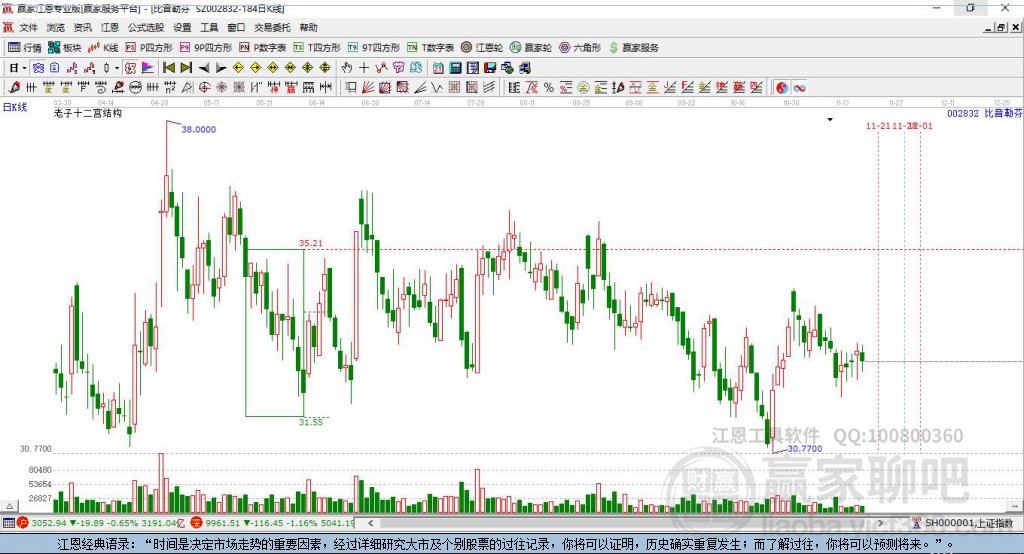Toggle the pressed magenta triangle chart icon
Image resolution: width=1024 pixels, height=554 pixels.
point(148,68)
